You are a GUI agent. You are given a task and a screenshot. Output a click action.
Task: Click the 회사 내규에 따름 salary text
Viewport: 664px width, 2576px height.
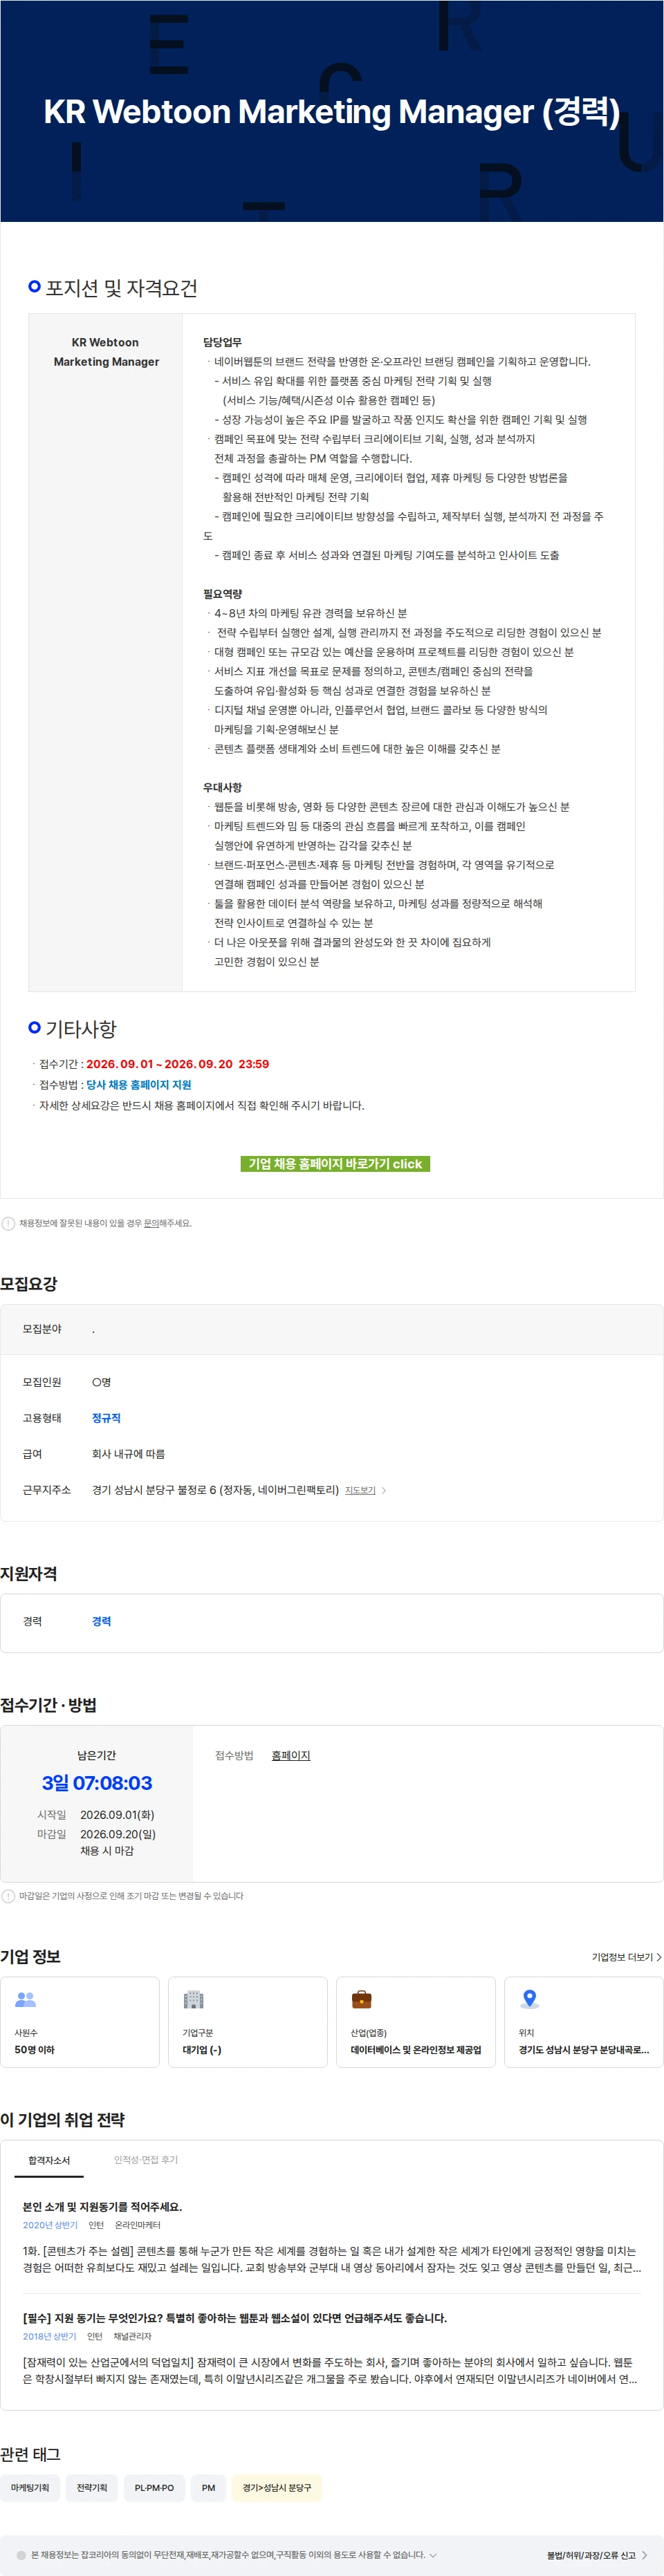(128, 1454)
